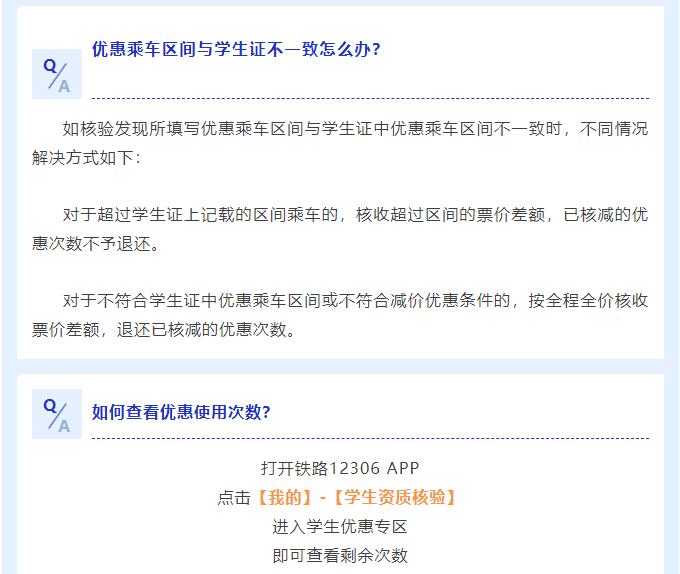Click the hyphen between 【我的】 and 【学生资质核验】
Screen dimensions: 680x574
(x=325, y=497)
